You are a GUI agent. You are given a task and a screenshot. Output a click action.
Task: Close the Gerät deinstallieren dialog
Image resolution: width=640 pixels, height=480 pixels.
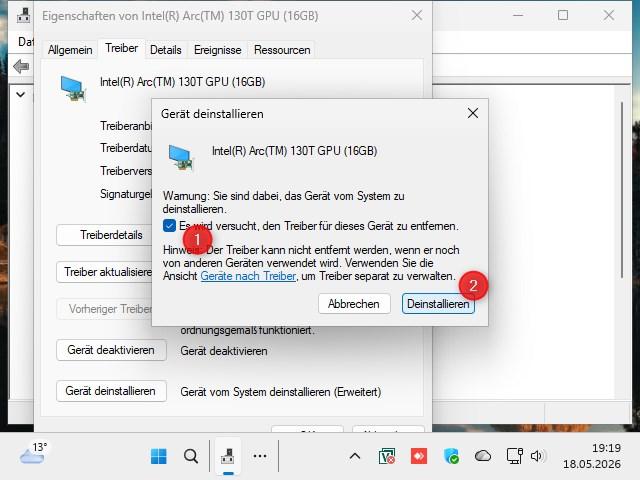(473, 113)
